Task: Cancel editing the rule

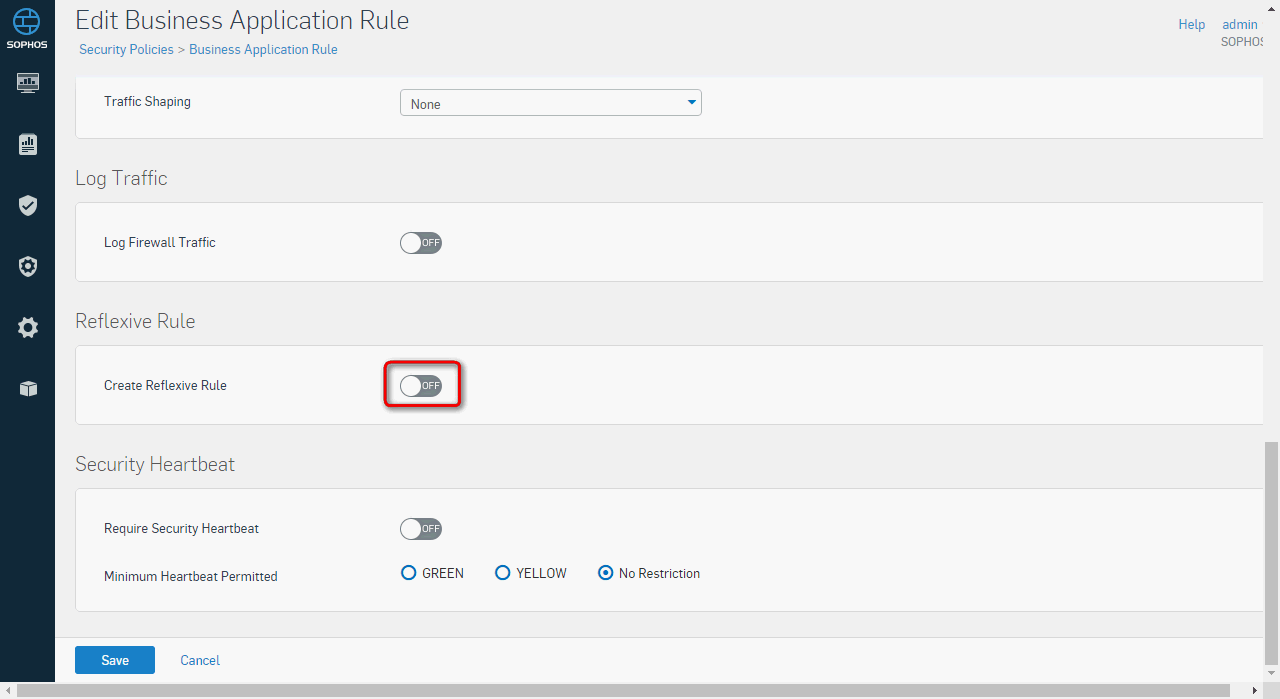Action: [x=200, y=660]
